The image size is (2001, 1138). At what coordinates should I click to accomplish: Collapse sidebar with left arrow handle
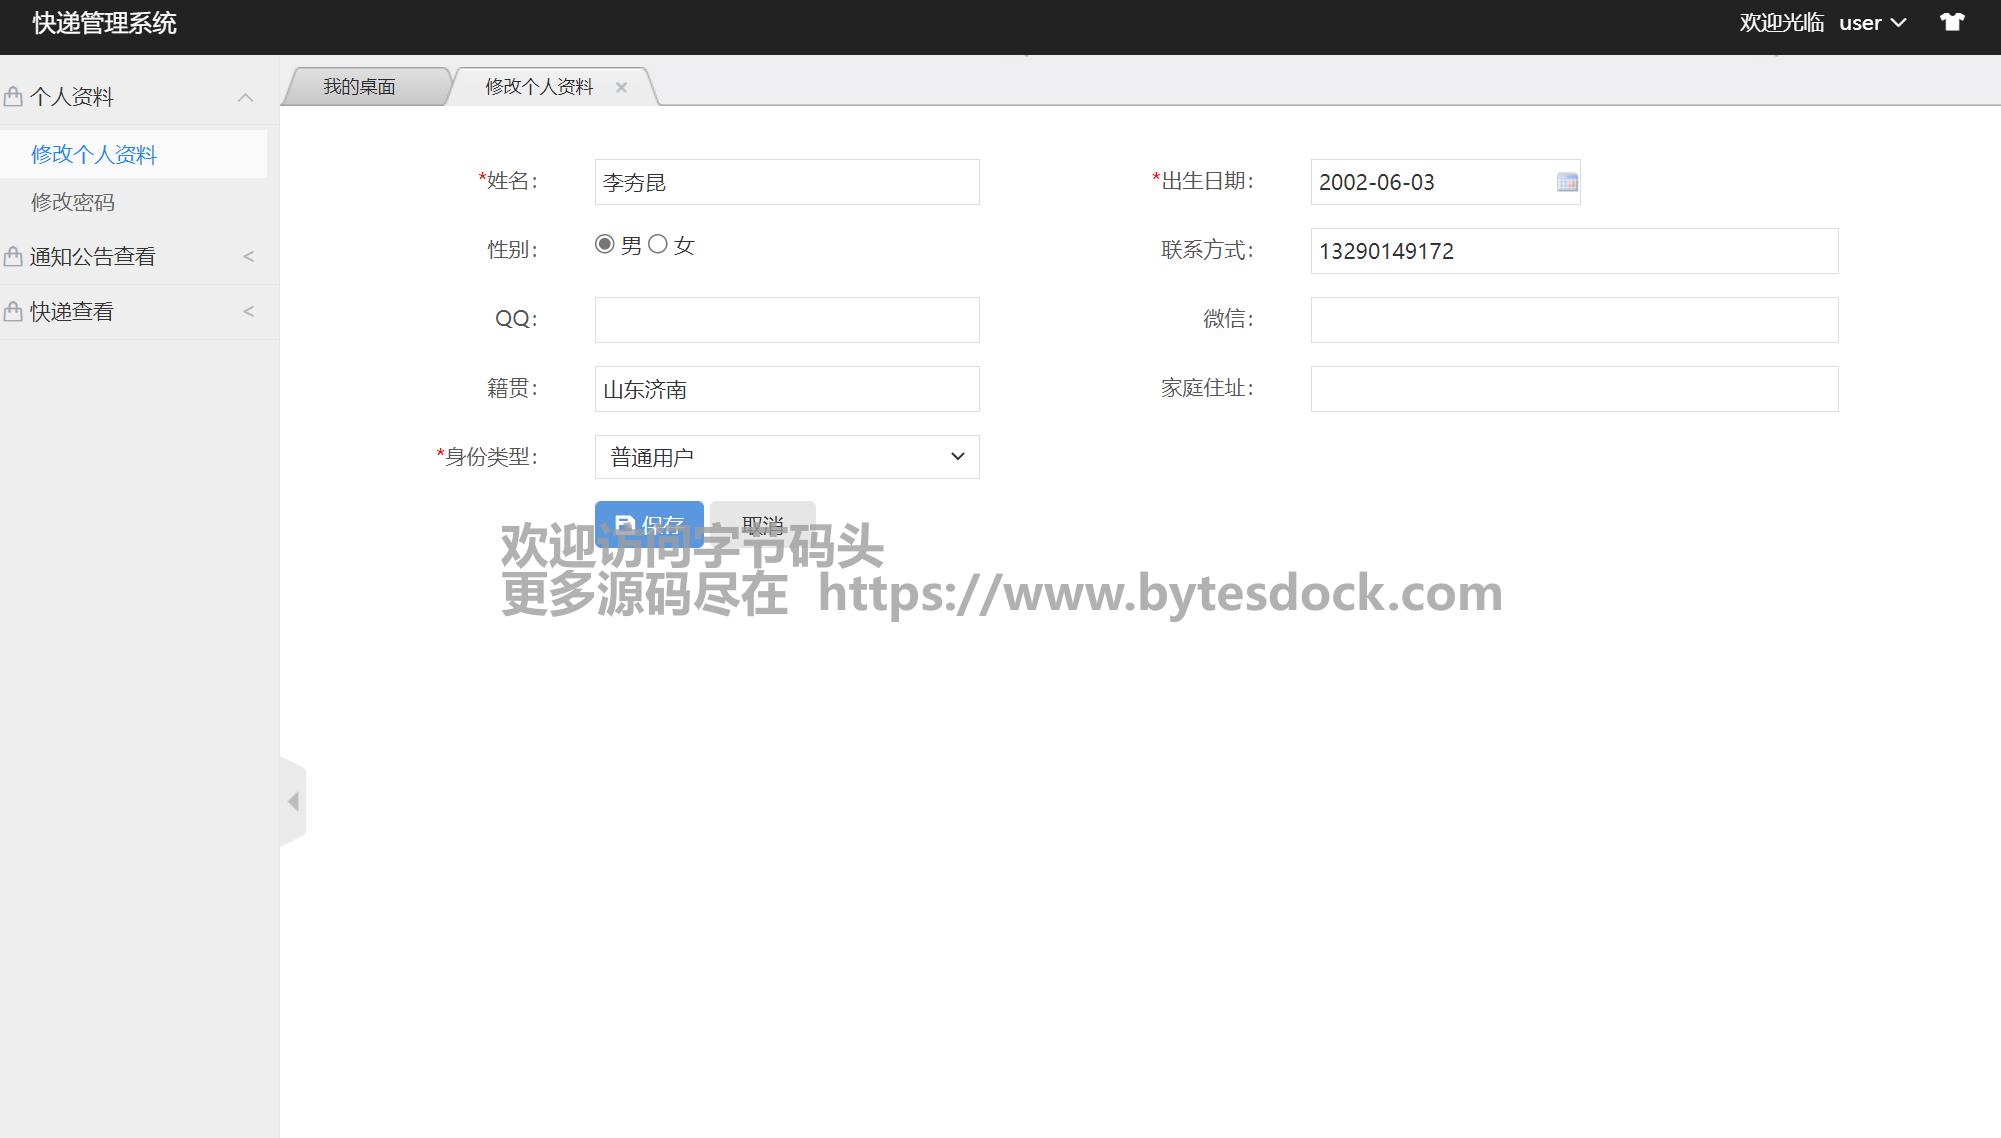293,801
